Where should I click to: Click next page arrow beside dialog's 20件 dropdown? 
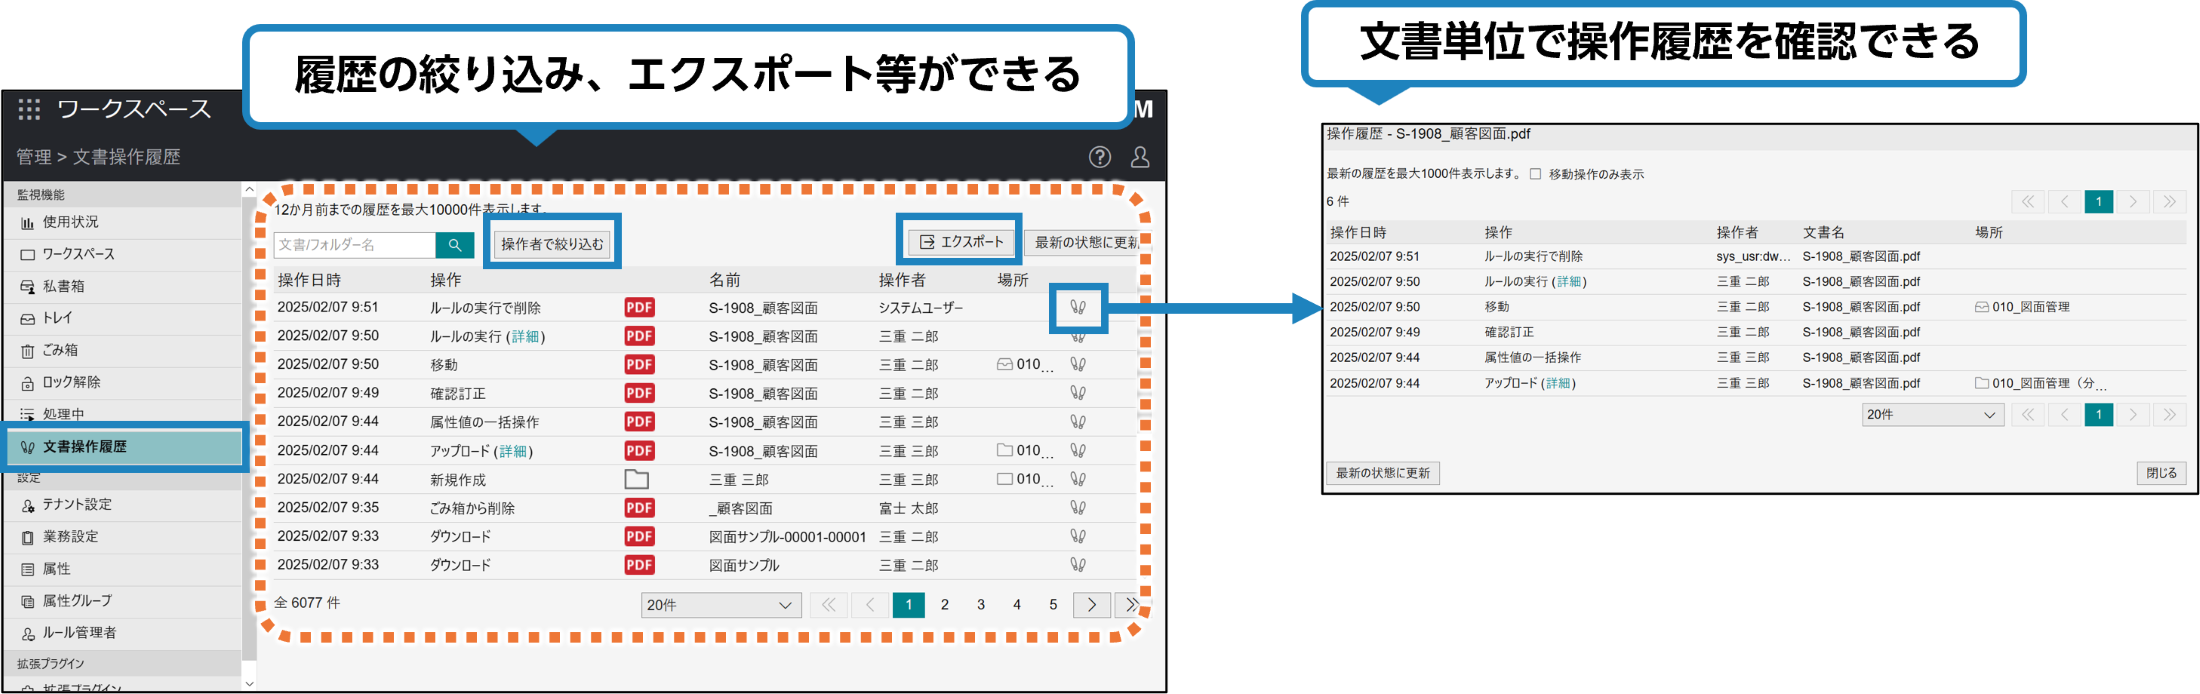click(2133, 414)
